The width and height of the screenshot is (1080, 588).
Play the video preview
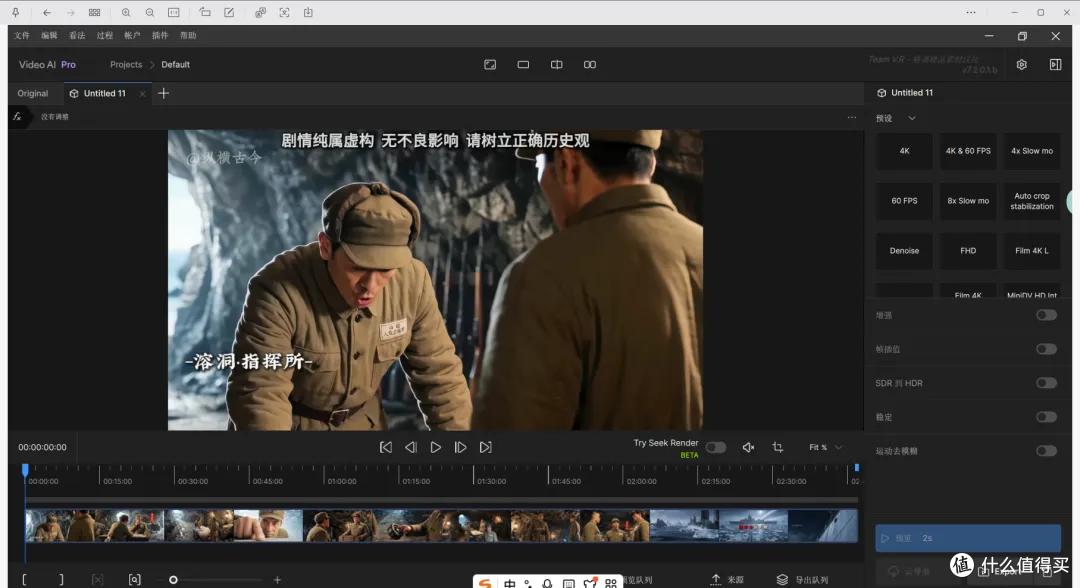pyautogui.click(x=436, y=448)
